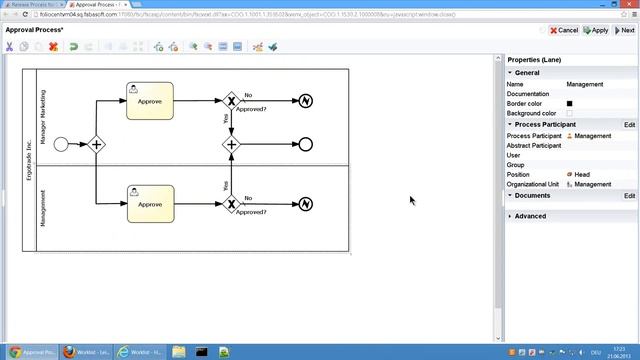Click the canvas scrollbar up arrow
Screen dimensions: 640x360
(x=498, y=58)
